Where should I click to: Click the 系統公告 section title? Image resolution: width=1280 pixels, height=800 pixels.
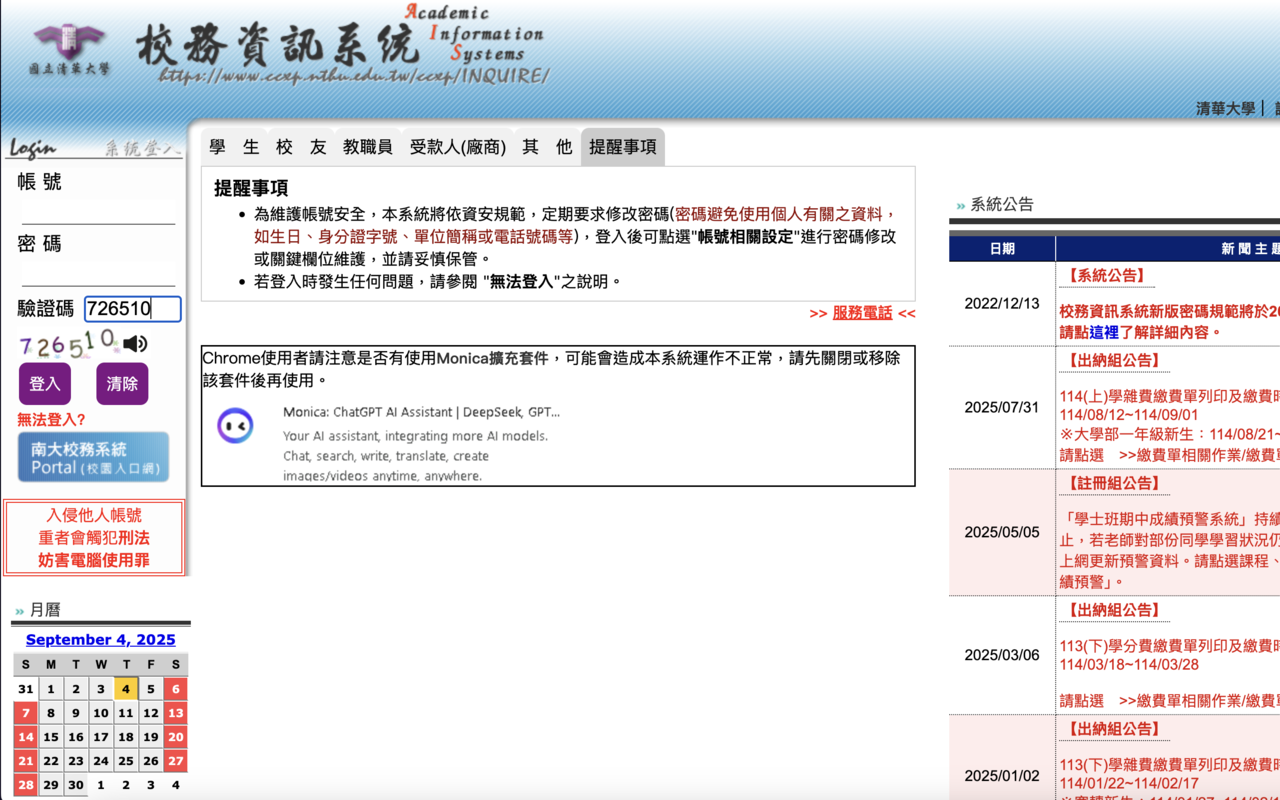[x=1002, y=204]
